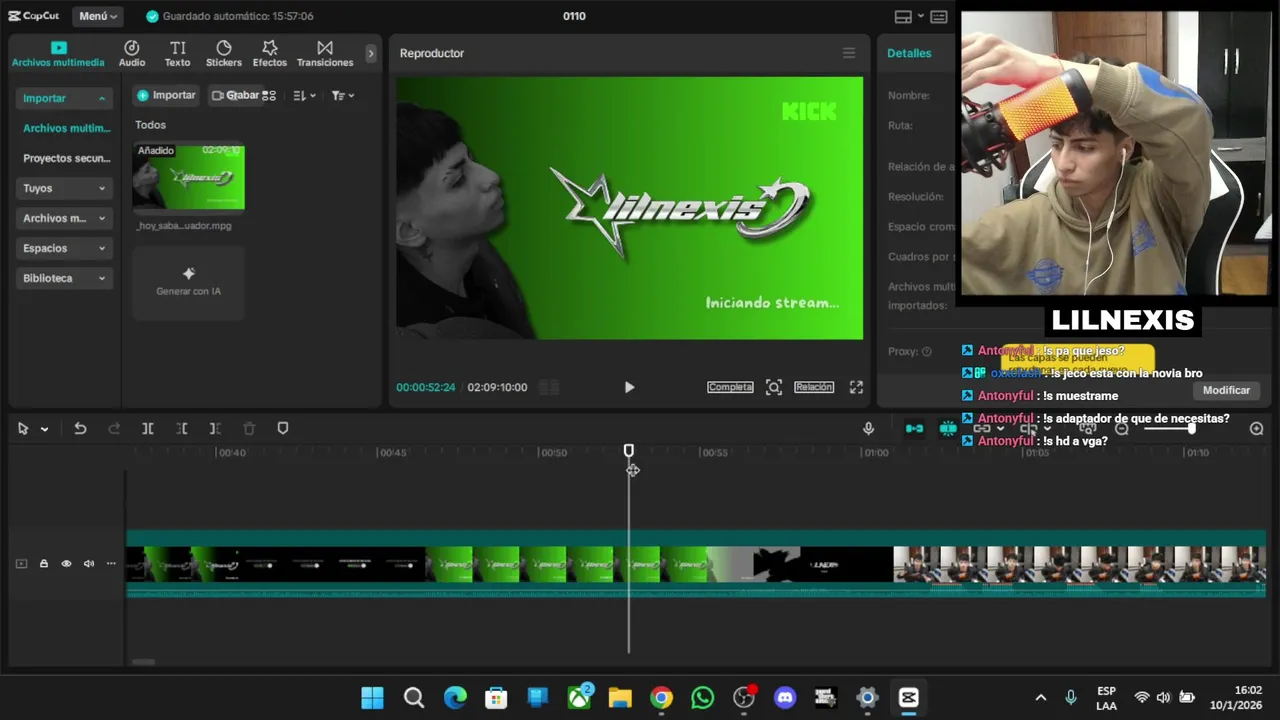Viewport: 1280px width, 720px height.
Task: Toggle auto snapping
Action: [947, 428]
